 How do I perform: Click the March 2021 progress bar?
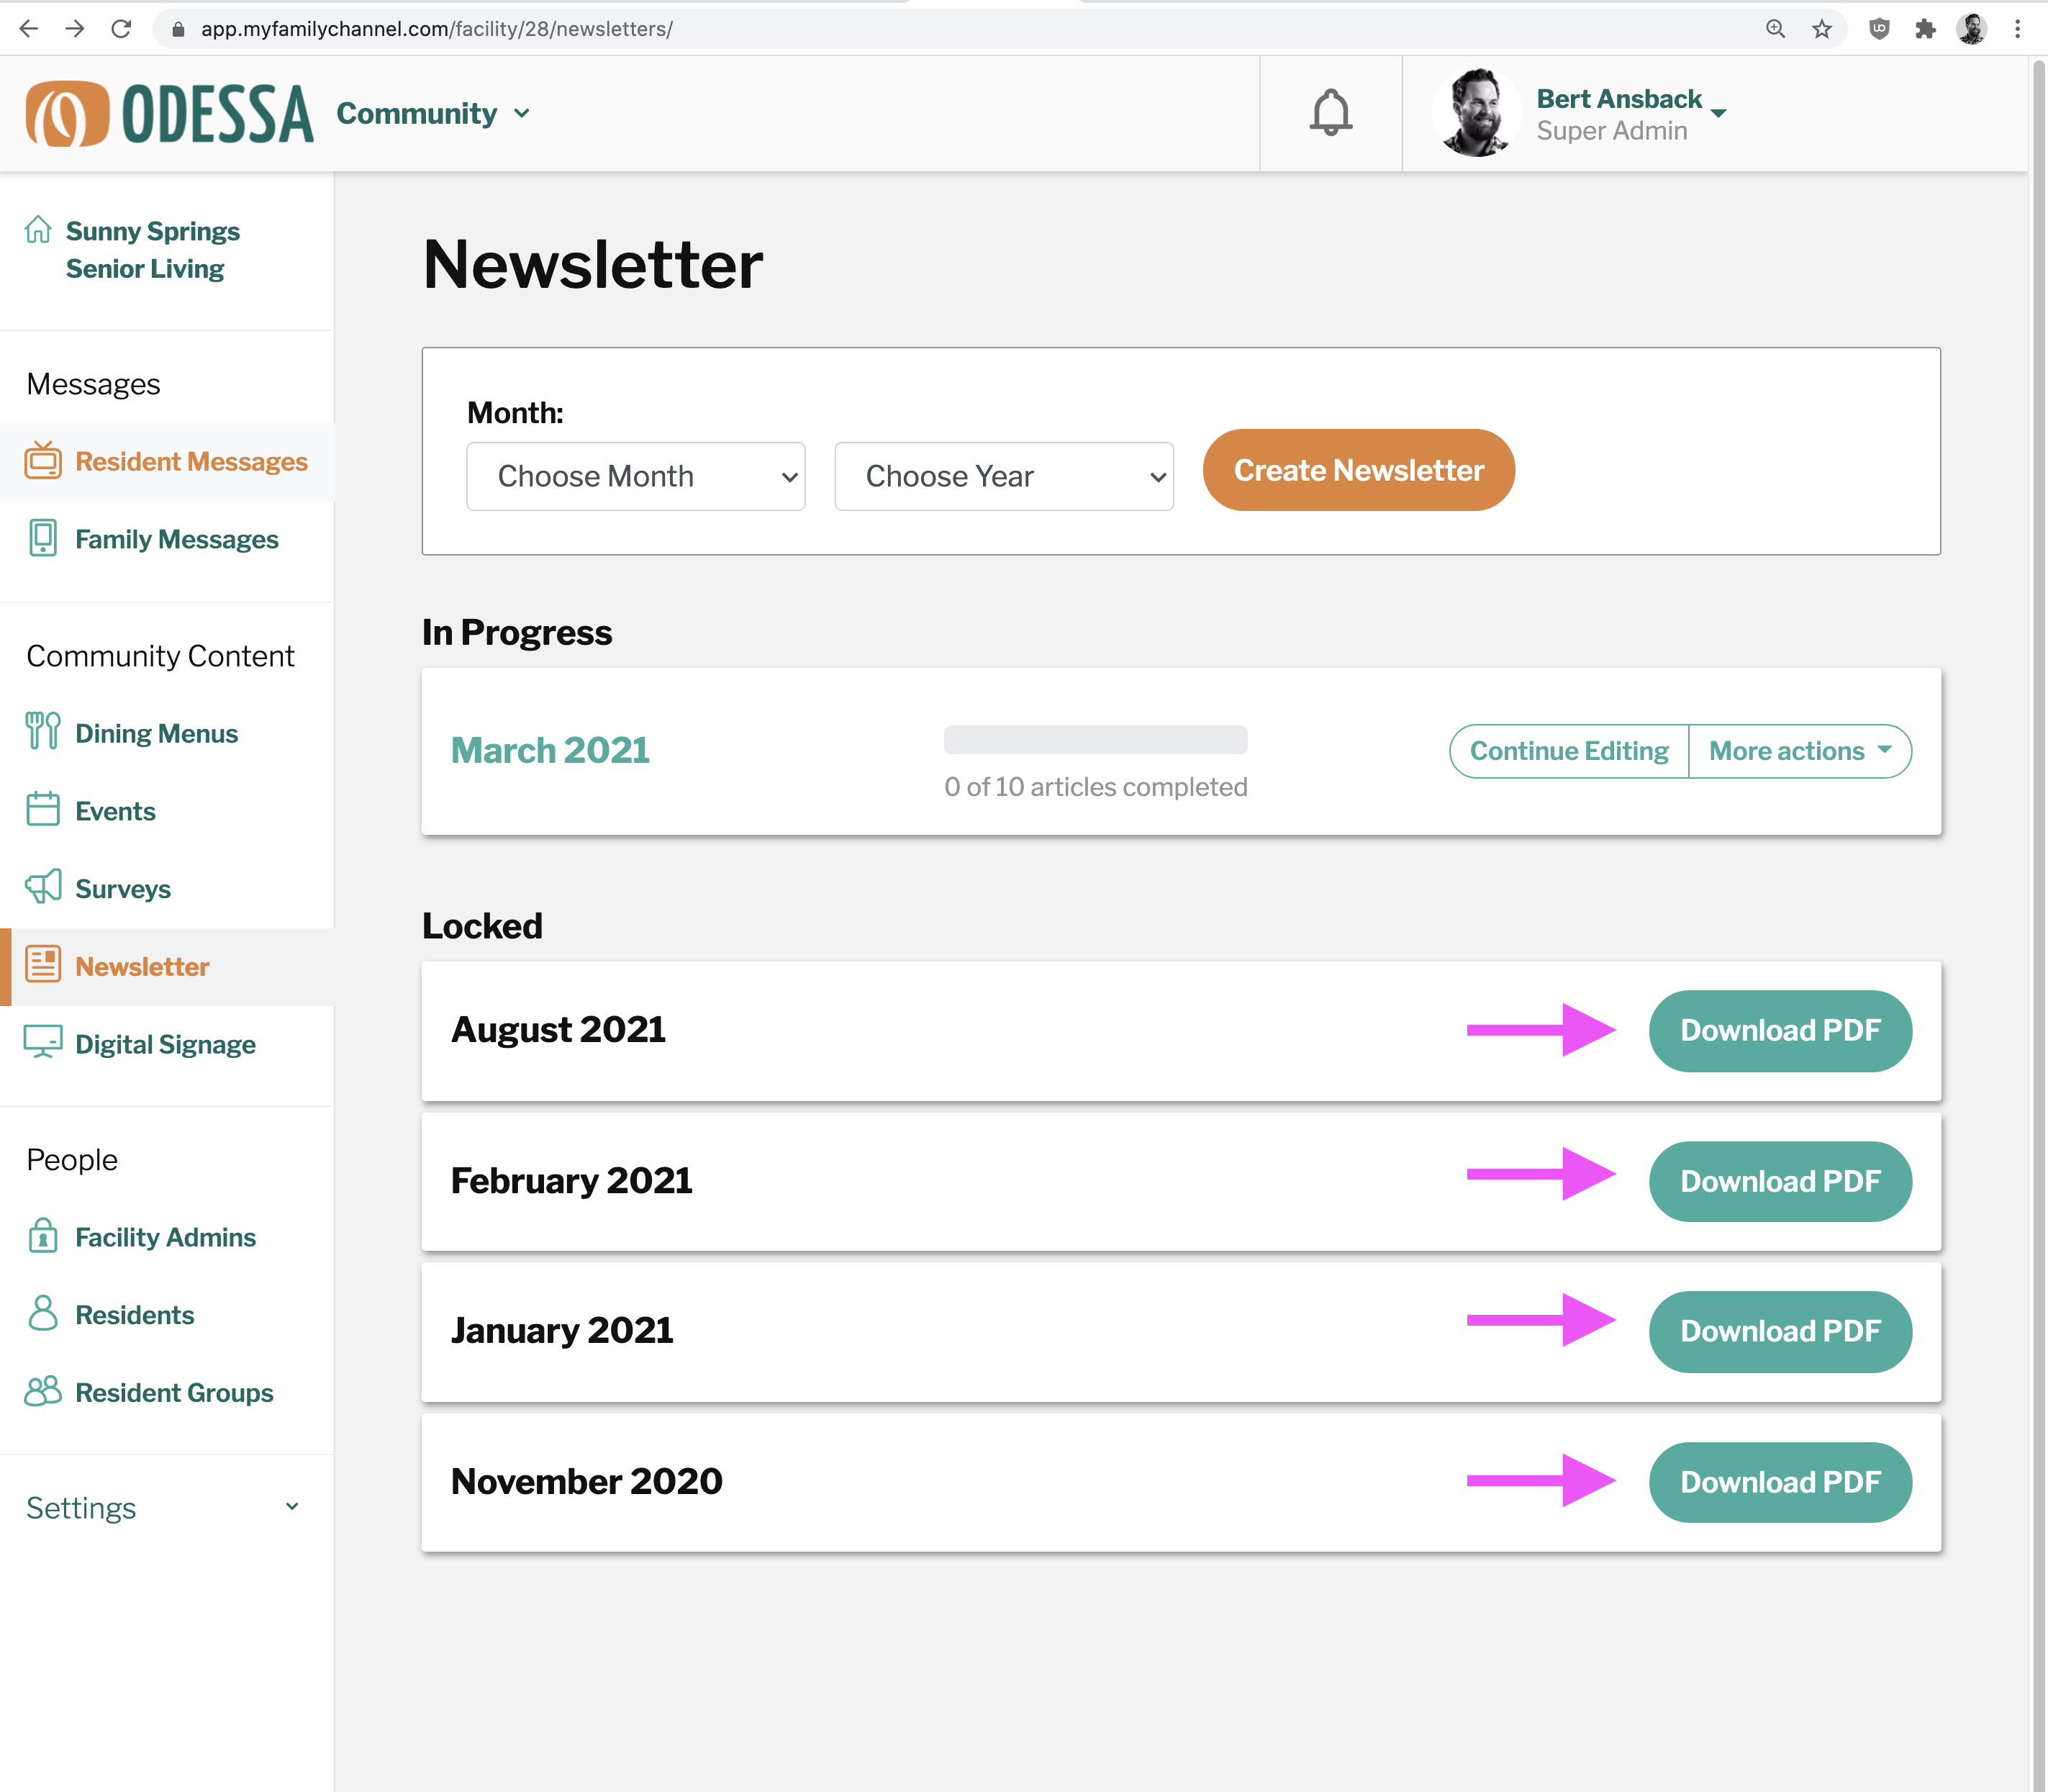(x=1095, y=739)
